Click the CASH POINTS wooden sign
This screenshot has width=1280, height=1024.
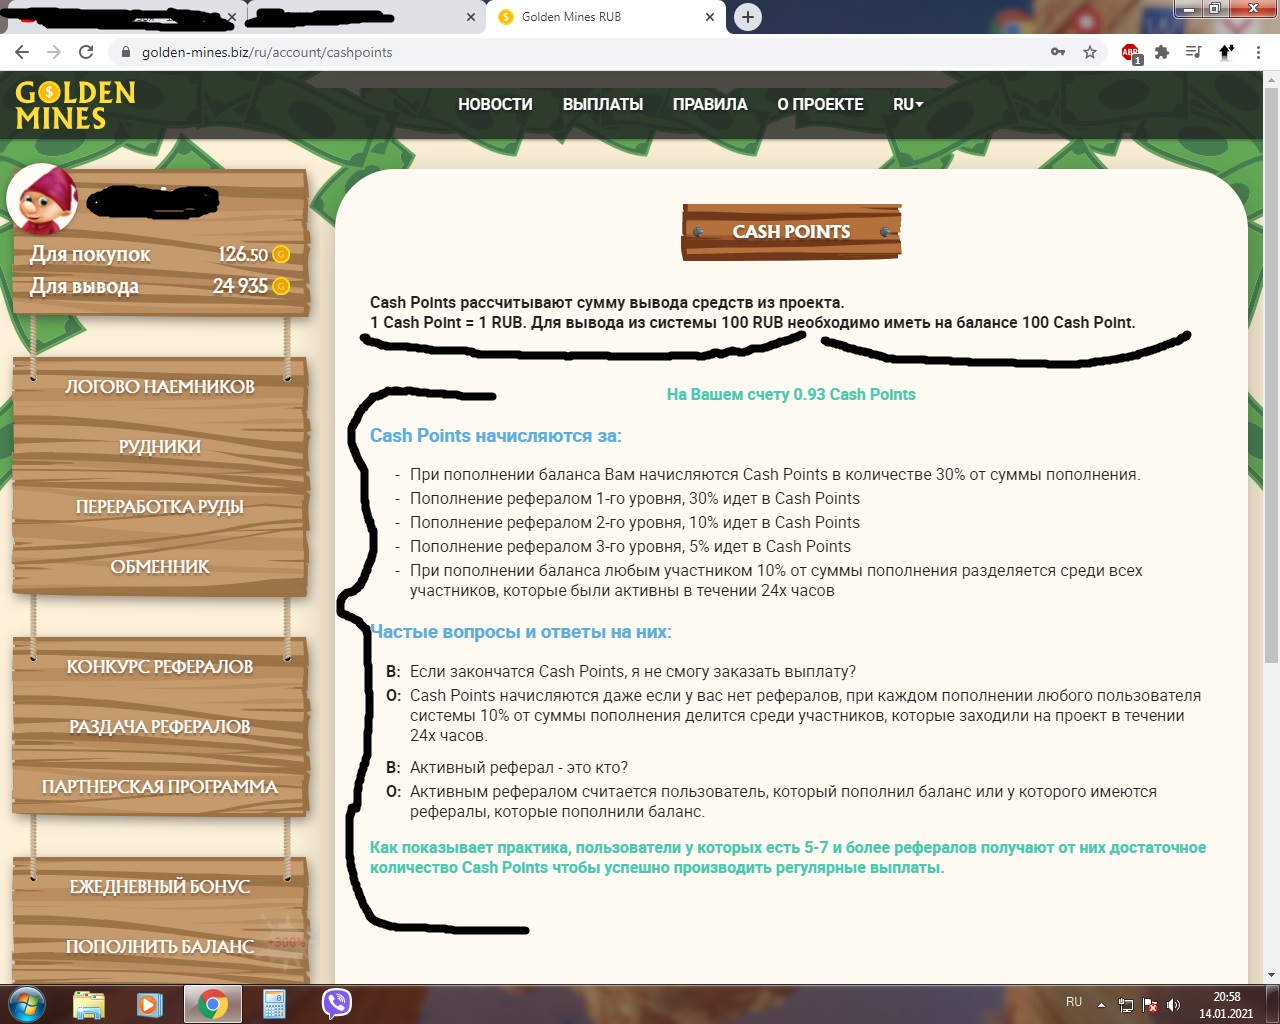coord(791,232)
